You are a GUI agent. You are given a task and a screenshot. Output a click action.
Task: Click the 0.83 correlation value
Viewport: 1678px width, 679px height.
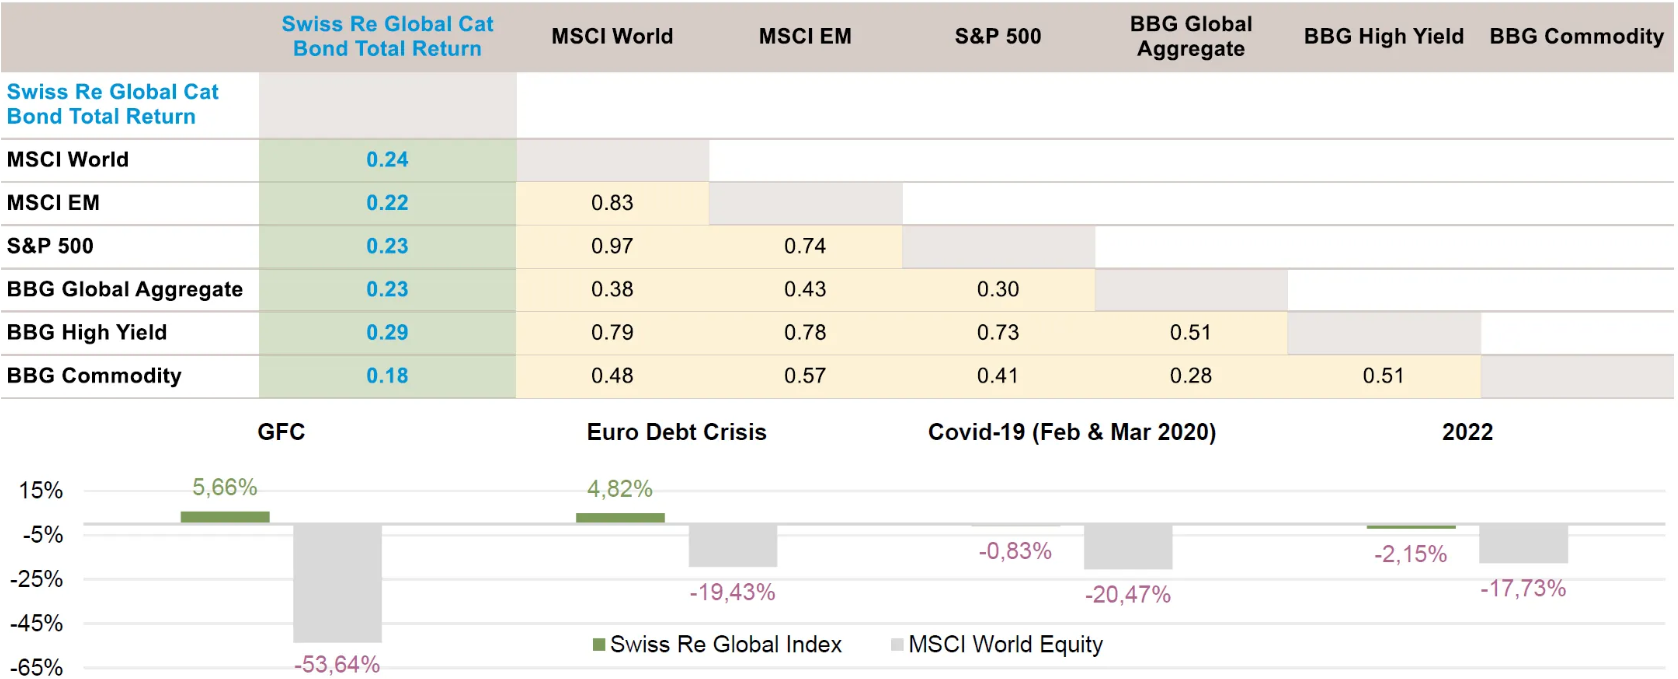612,202
